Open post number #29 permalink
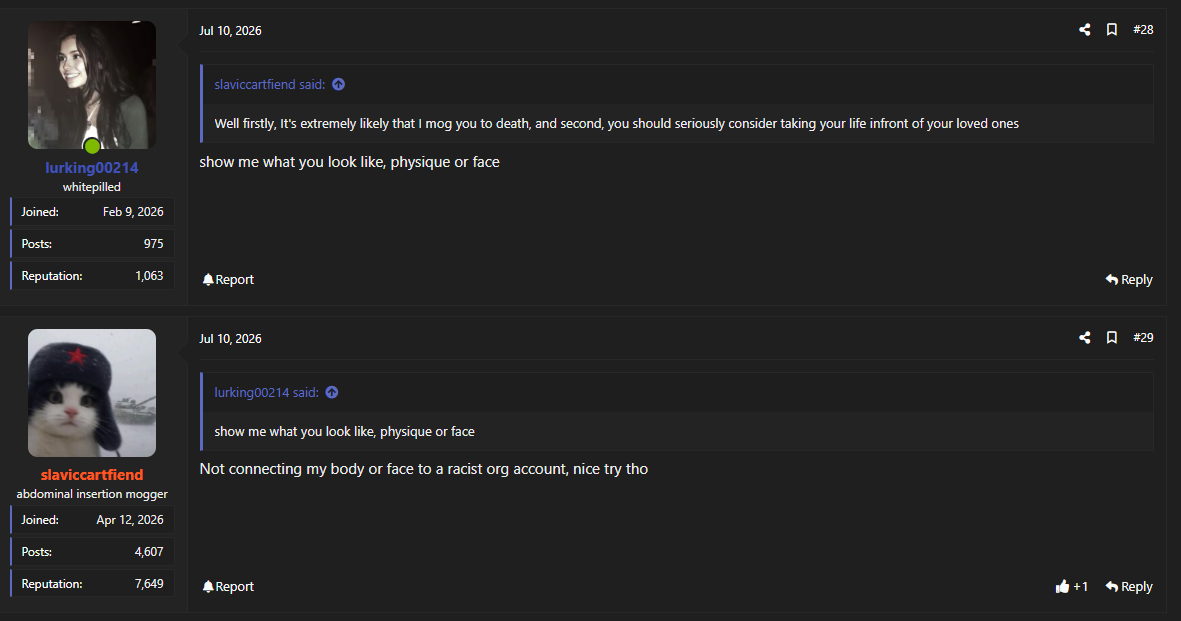 [x=1143, y=338]
